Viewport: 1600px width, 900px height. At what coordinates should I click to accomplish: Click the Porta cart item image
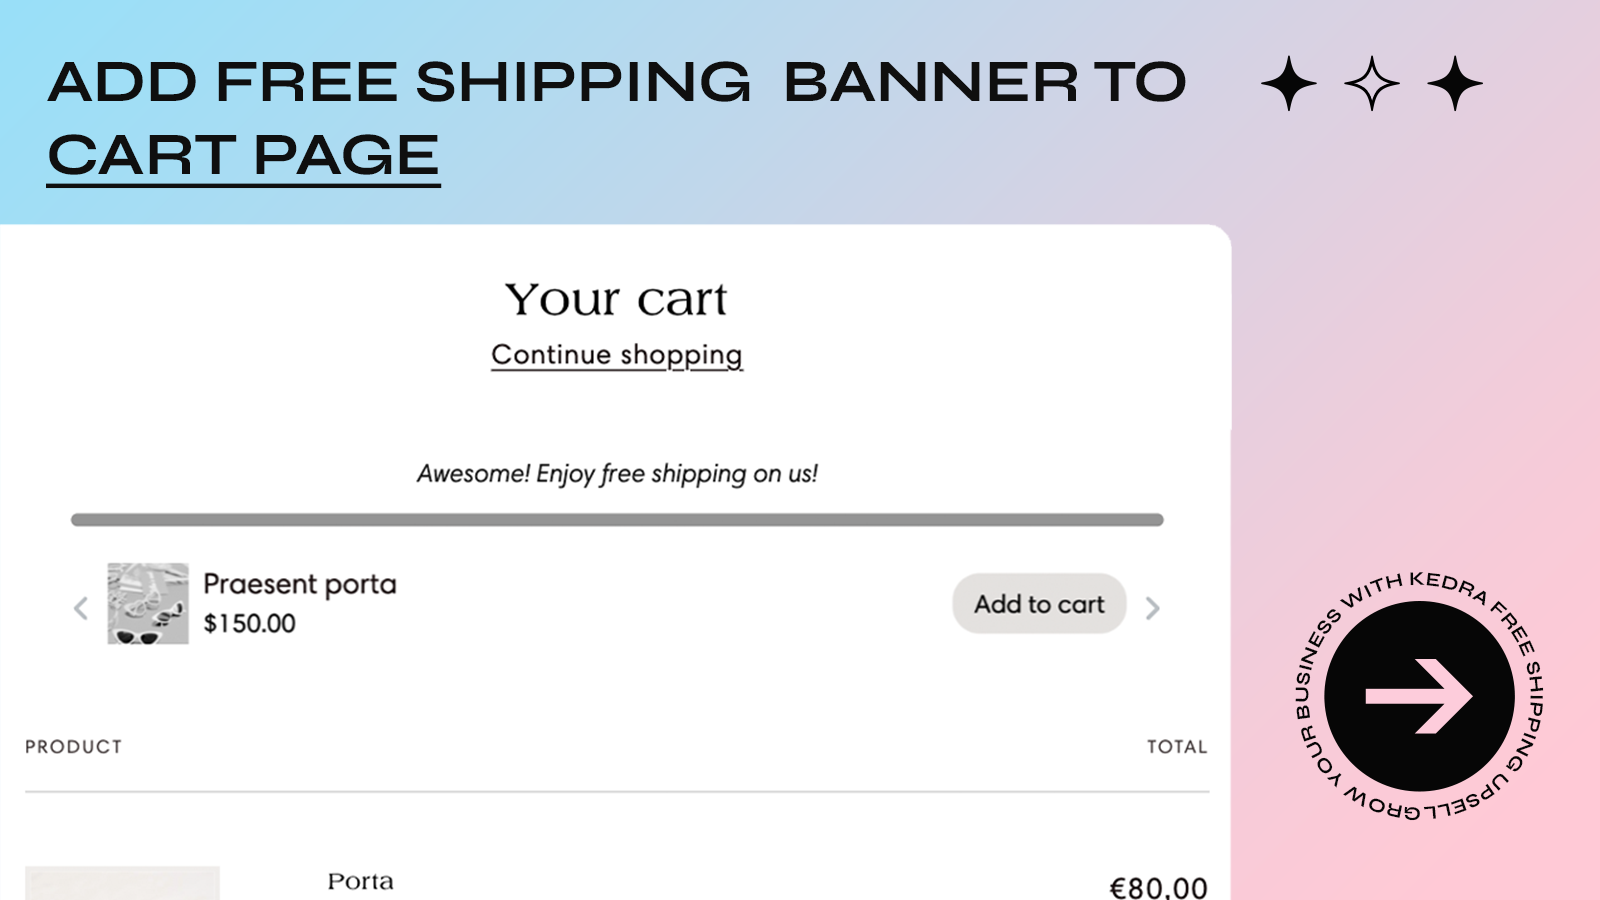(x=122, y=883)
